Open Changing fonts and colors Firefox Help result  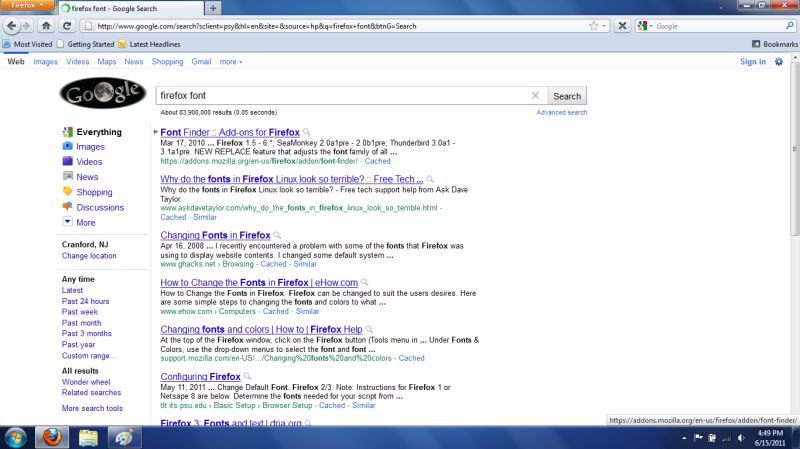point(261,329)
